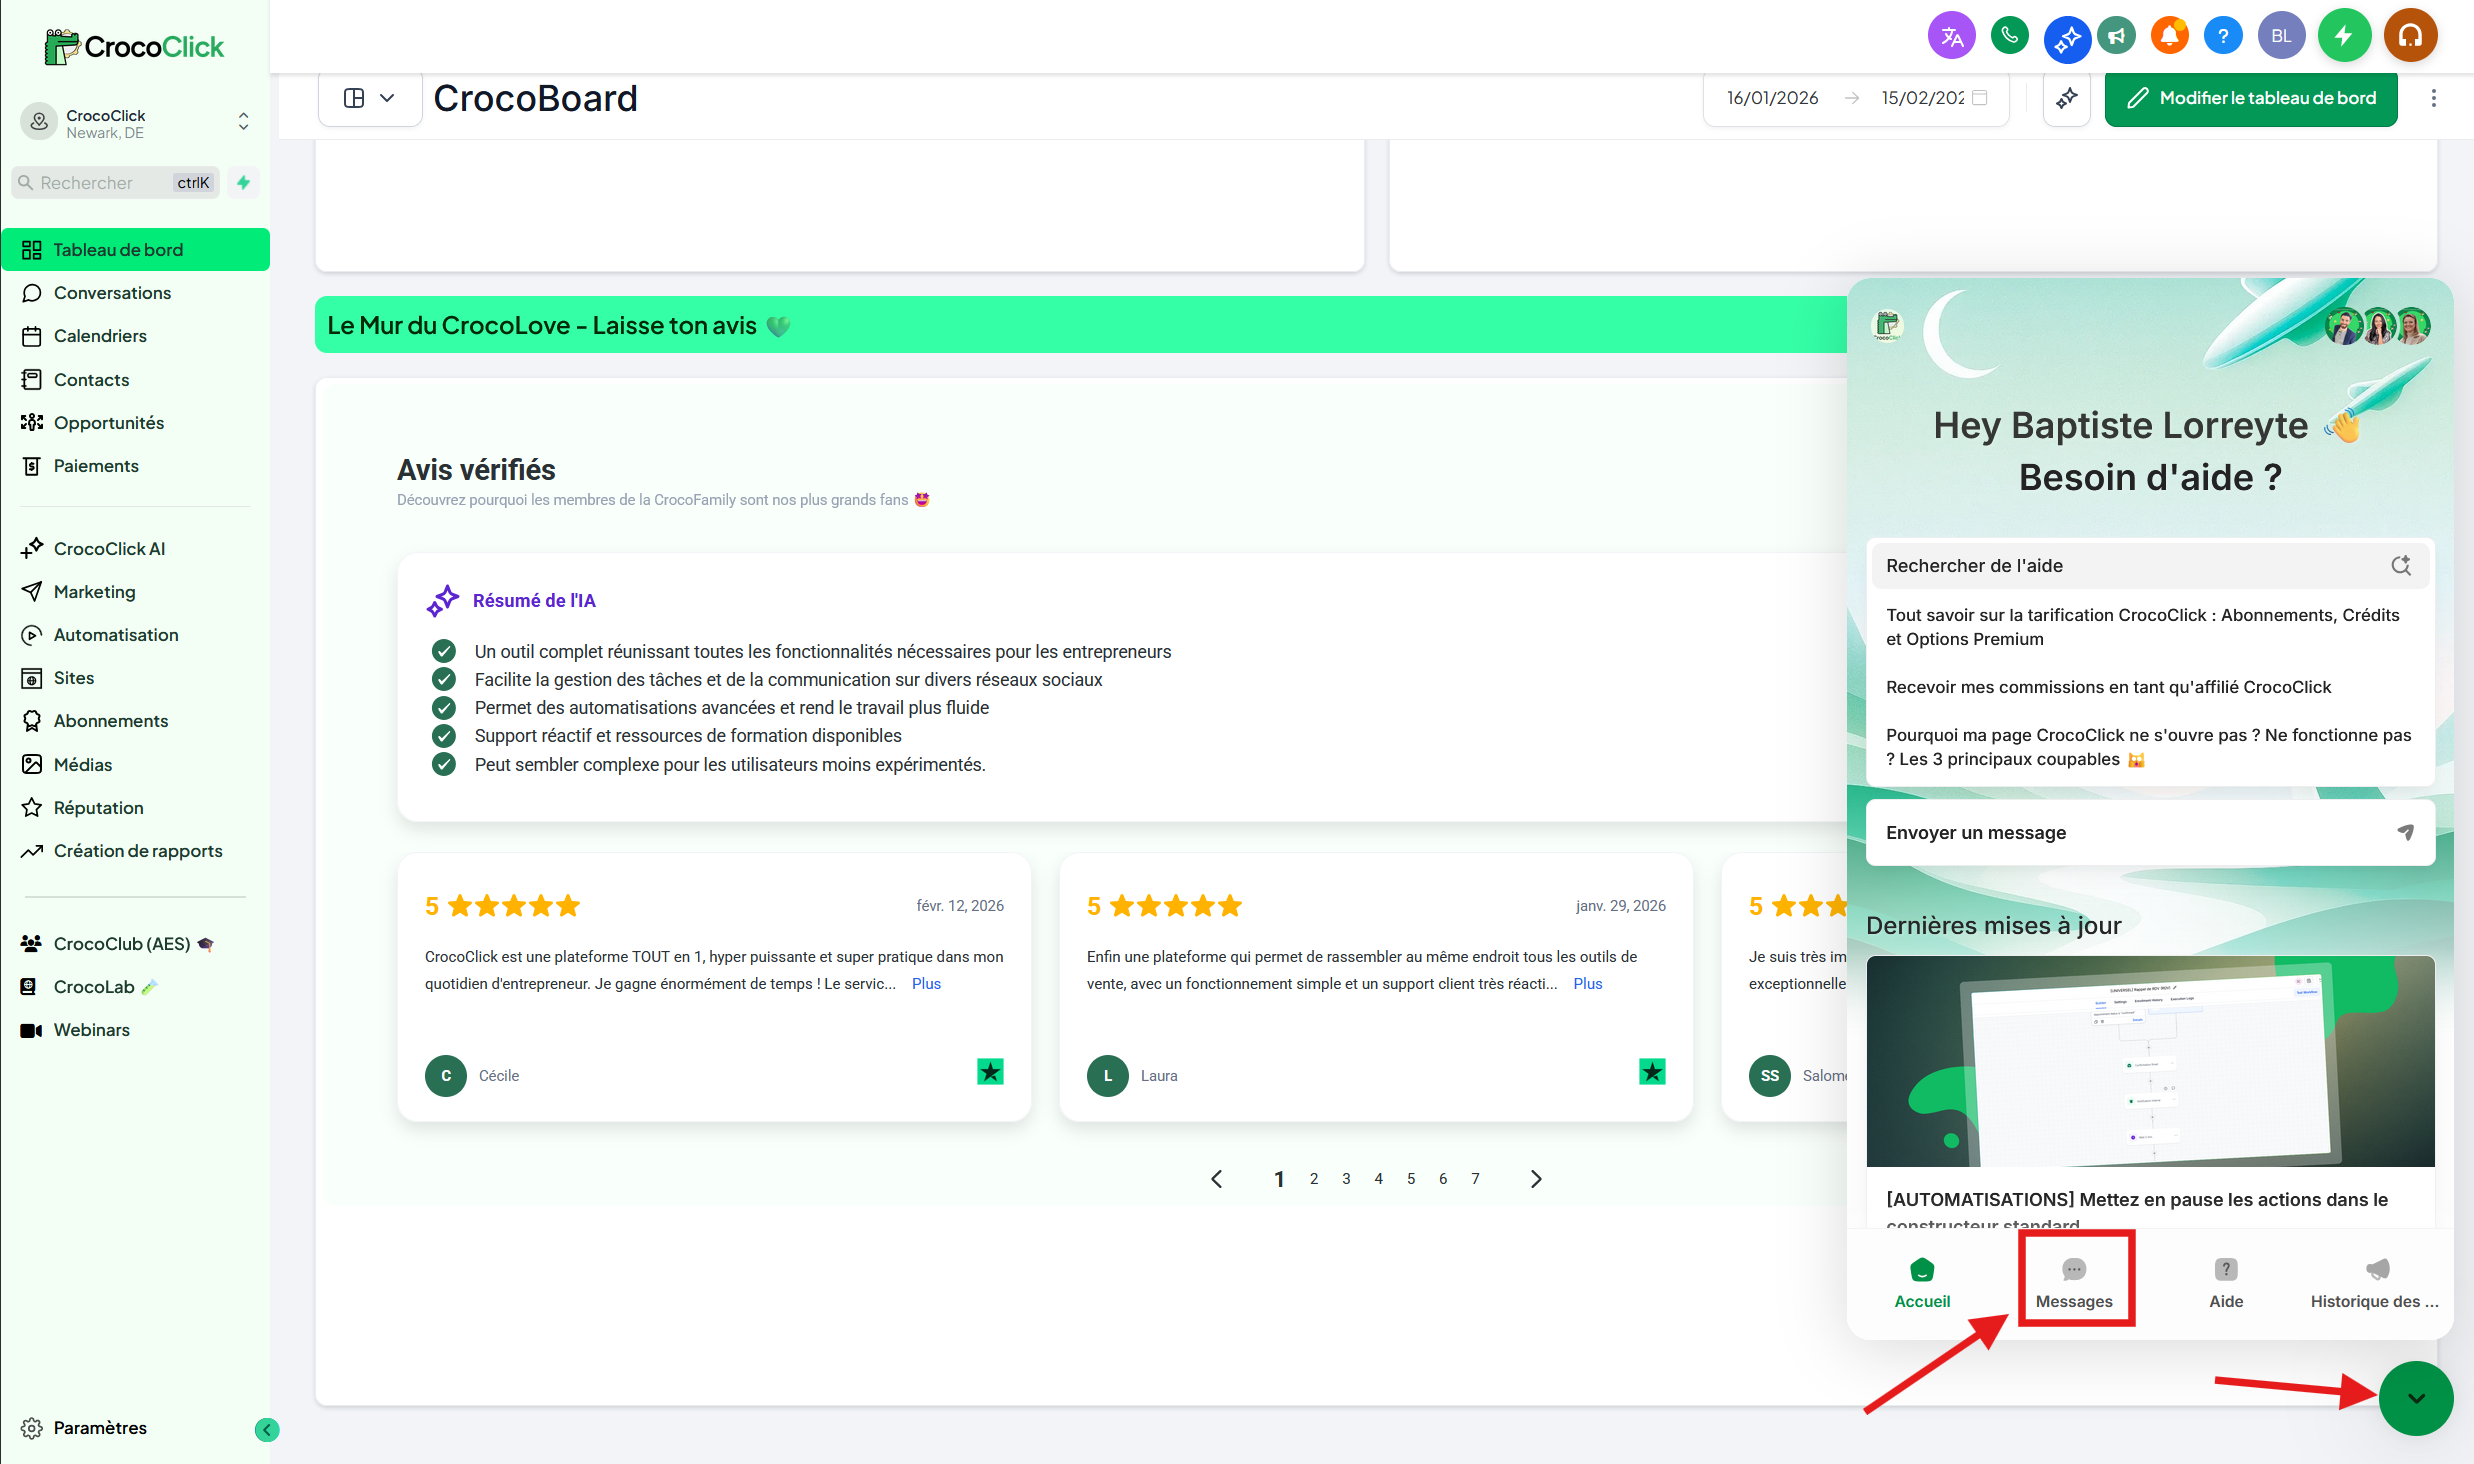Open the three-dot dashboard options menu

click(x=2434, y=98)
